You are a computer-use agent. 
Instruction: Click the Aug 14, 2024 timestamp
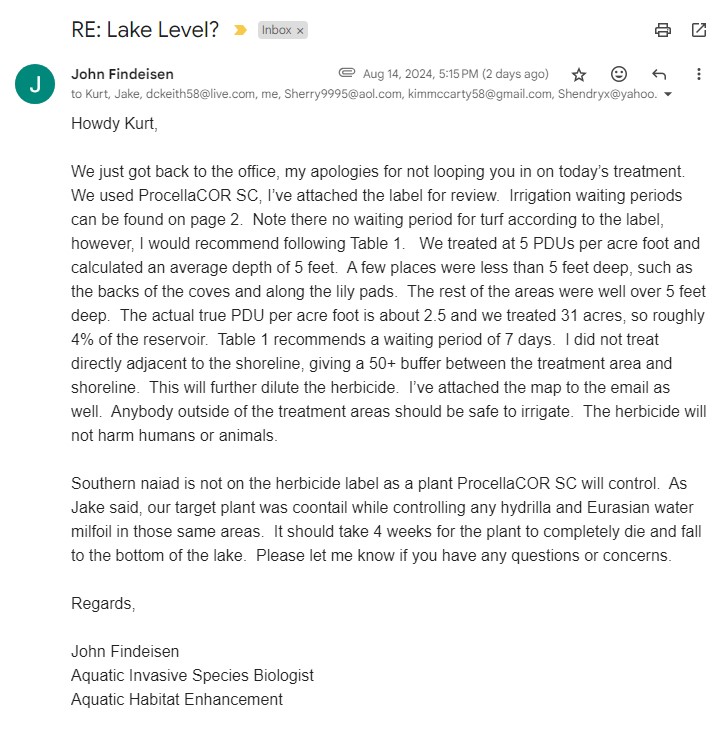[455, 74]
